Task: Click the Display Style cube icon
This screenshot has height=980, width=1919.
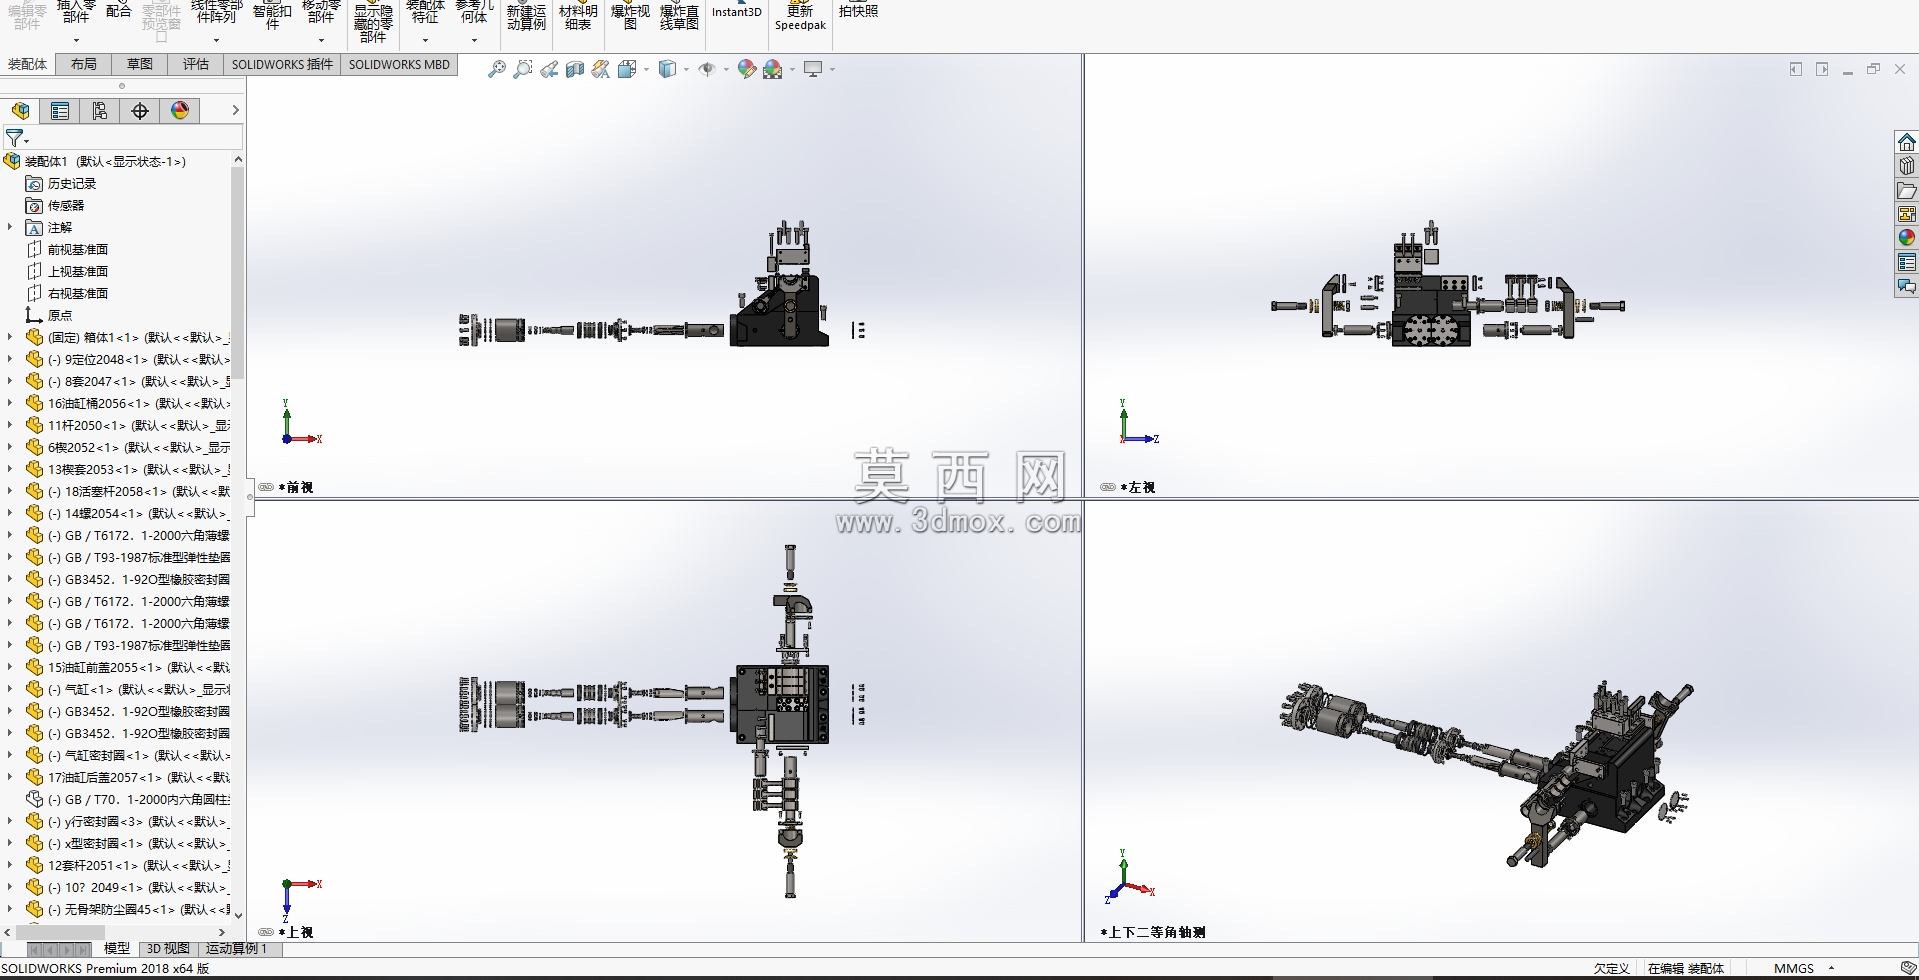Action: coord(667,69)
